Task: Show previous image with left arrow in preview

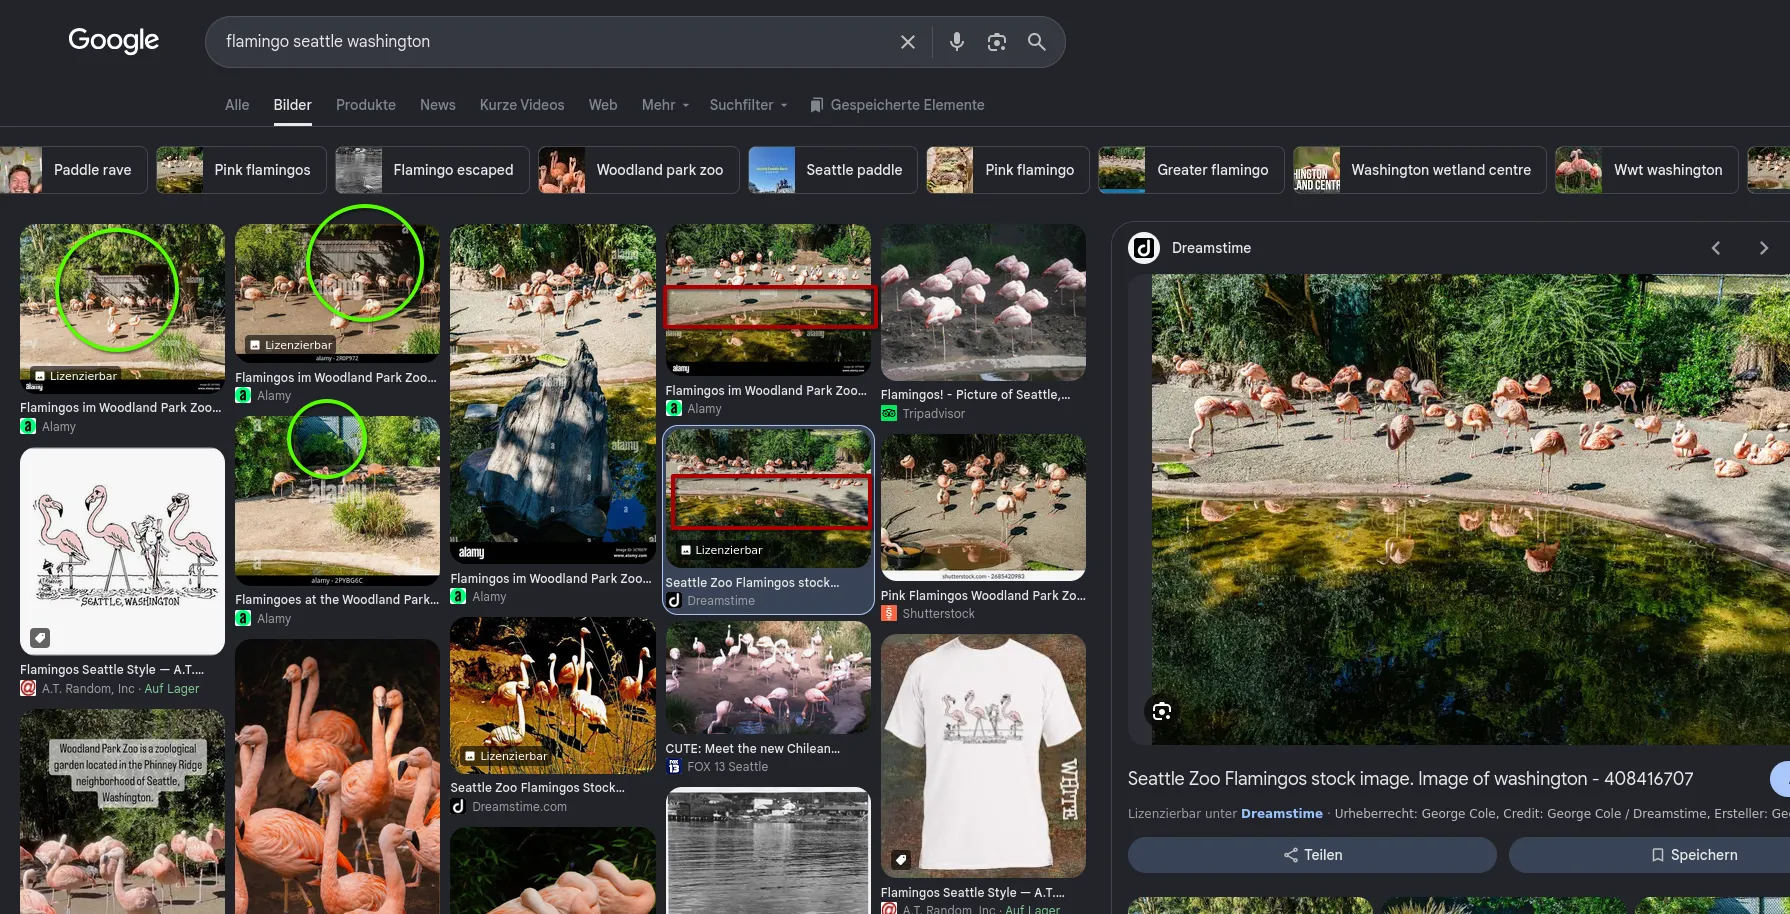Action: (1716, 248)
